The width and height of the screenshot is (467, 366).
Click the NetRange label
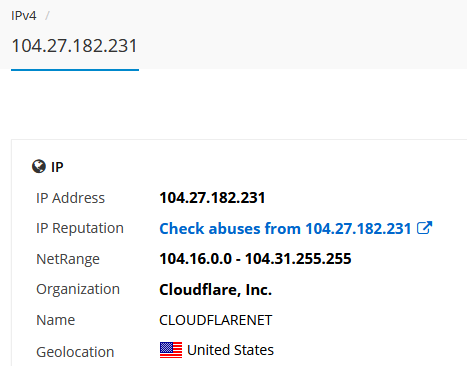click(68, 259)
